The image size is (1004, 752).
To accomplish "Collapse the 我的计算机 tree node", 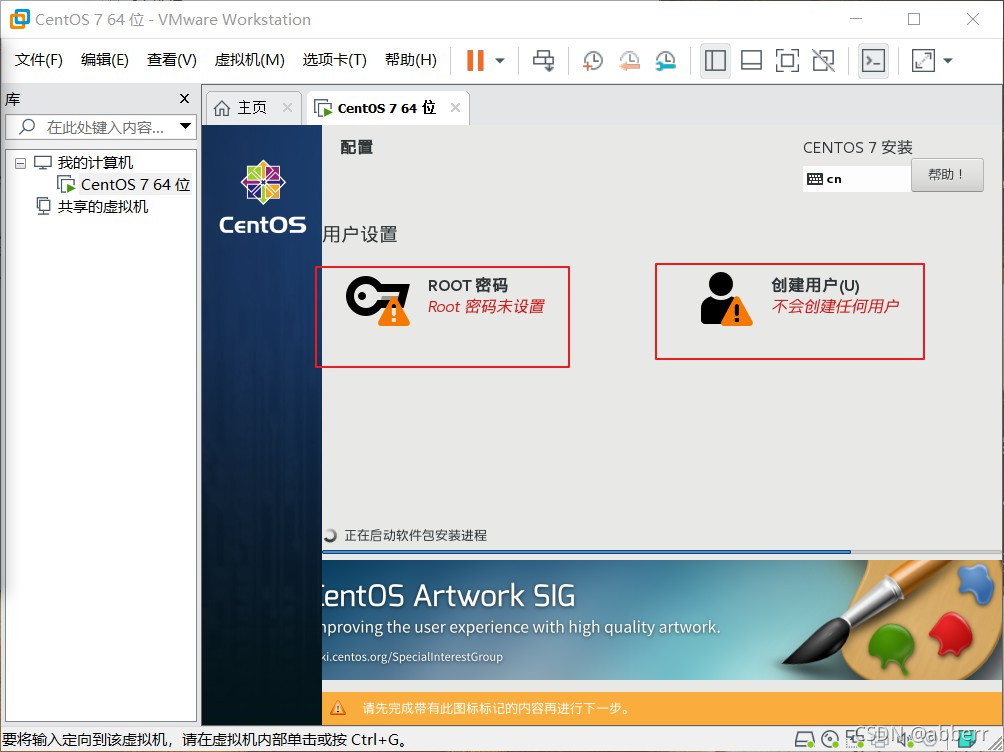I will [x=20, y=163].
